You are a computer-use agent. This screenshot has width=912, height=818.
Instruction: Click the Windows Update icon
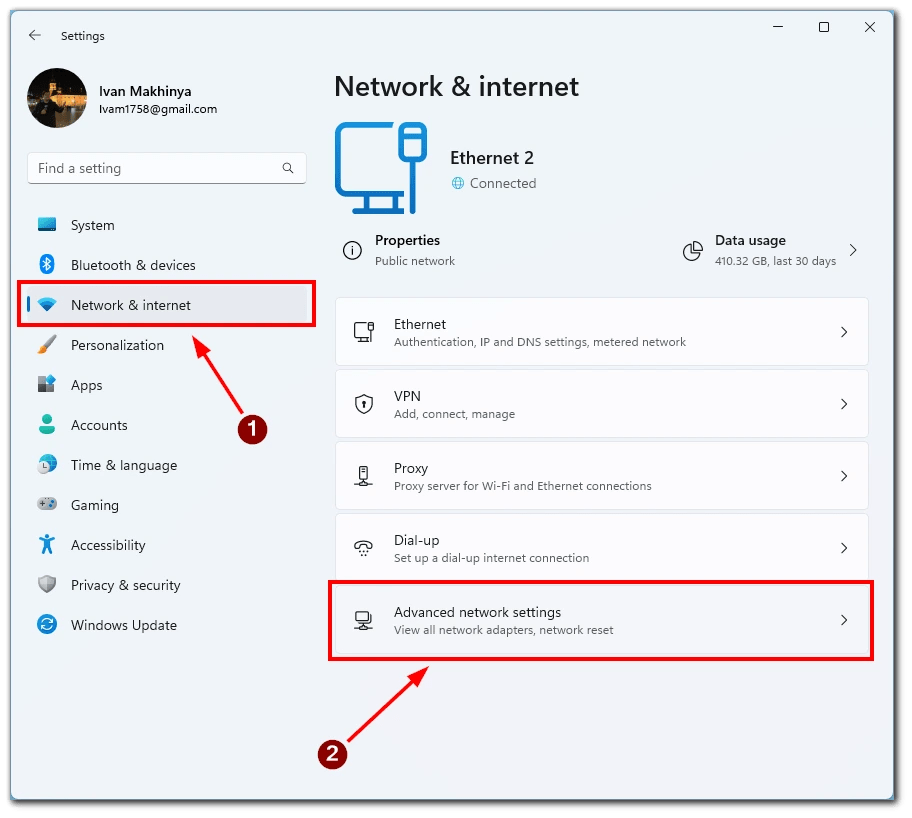tap(47, 624)
